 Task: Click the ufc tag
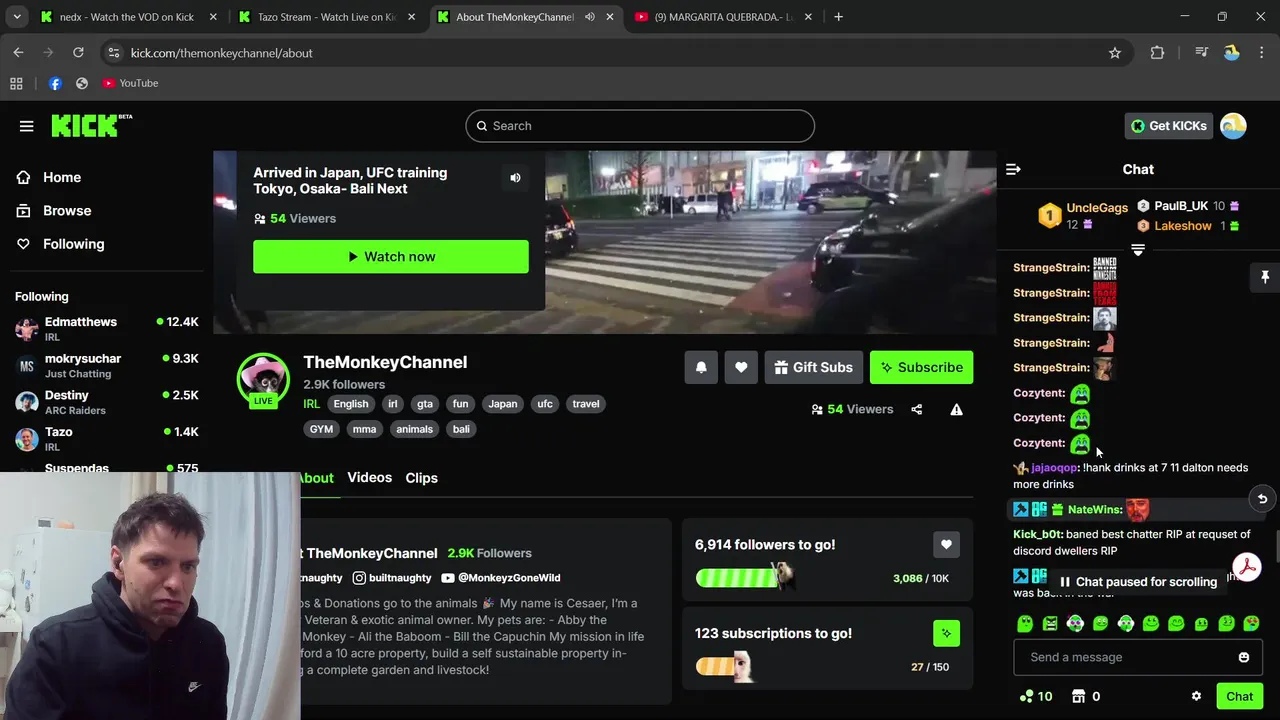pos(545,404)
